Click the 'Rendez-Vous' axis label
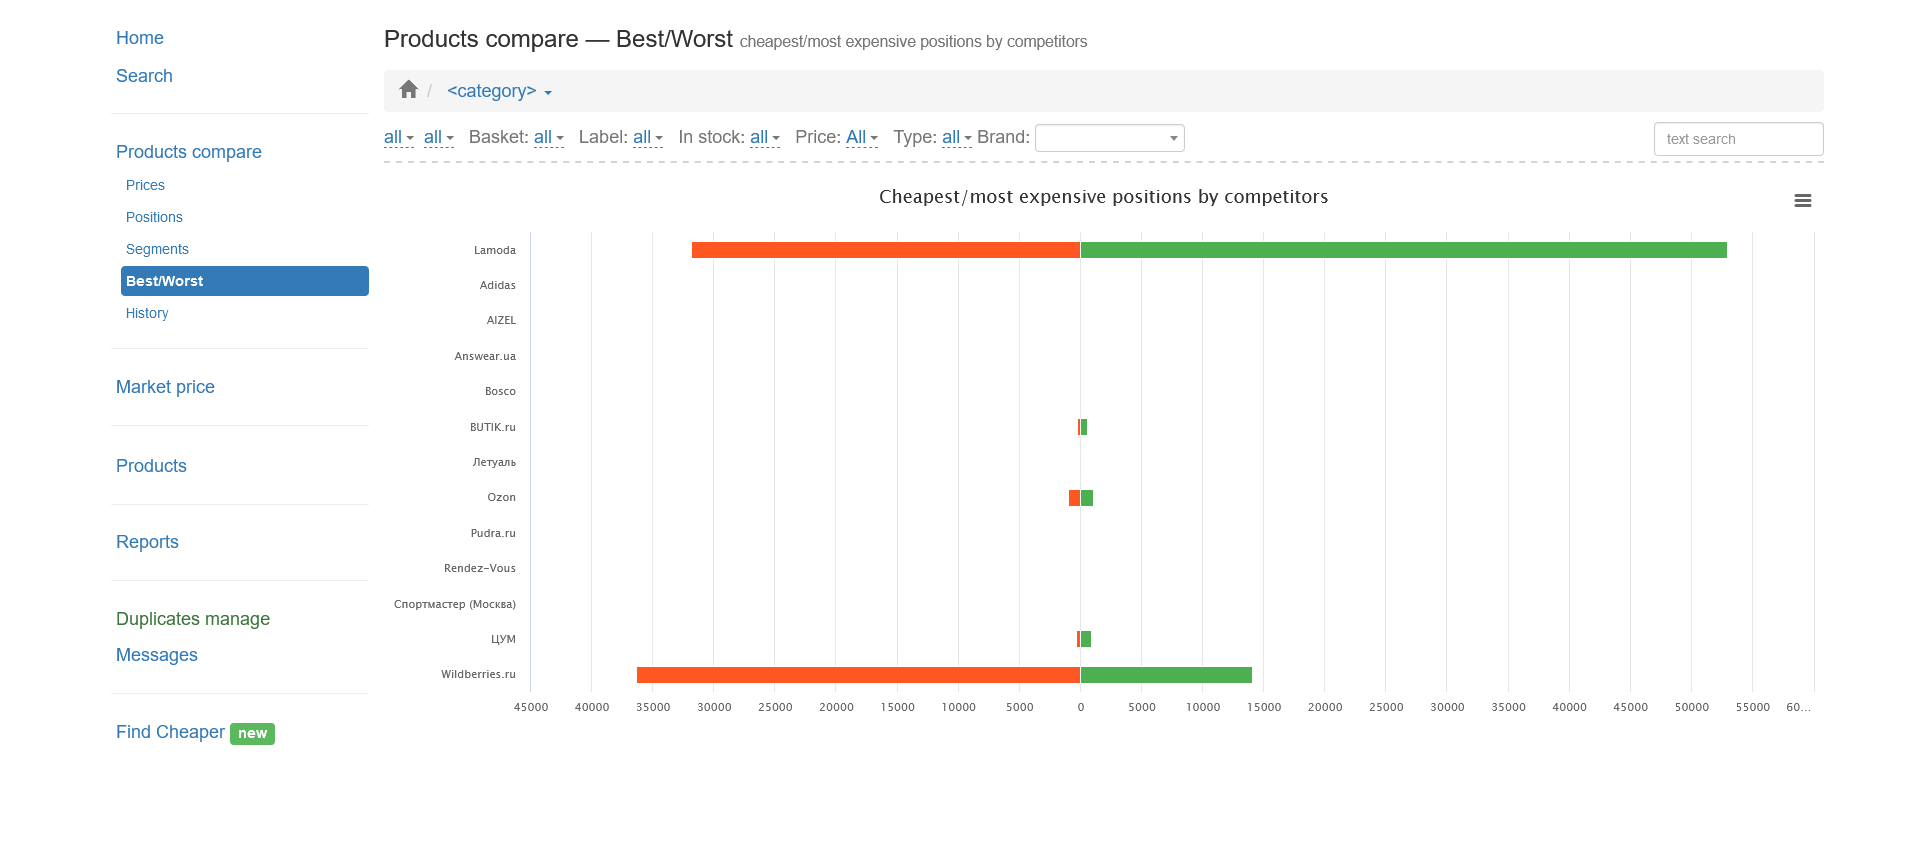The image size is (1920, 847). [x=480, y=568]
